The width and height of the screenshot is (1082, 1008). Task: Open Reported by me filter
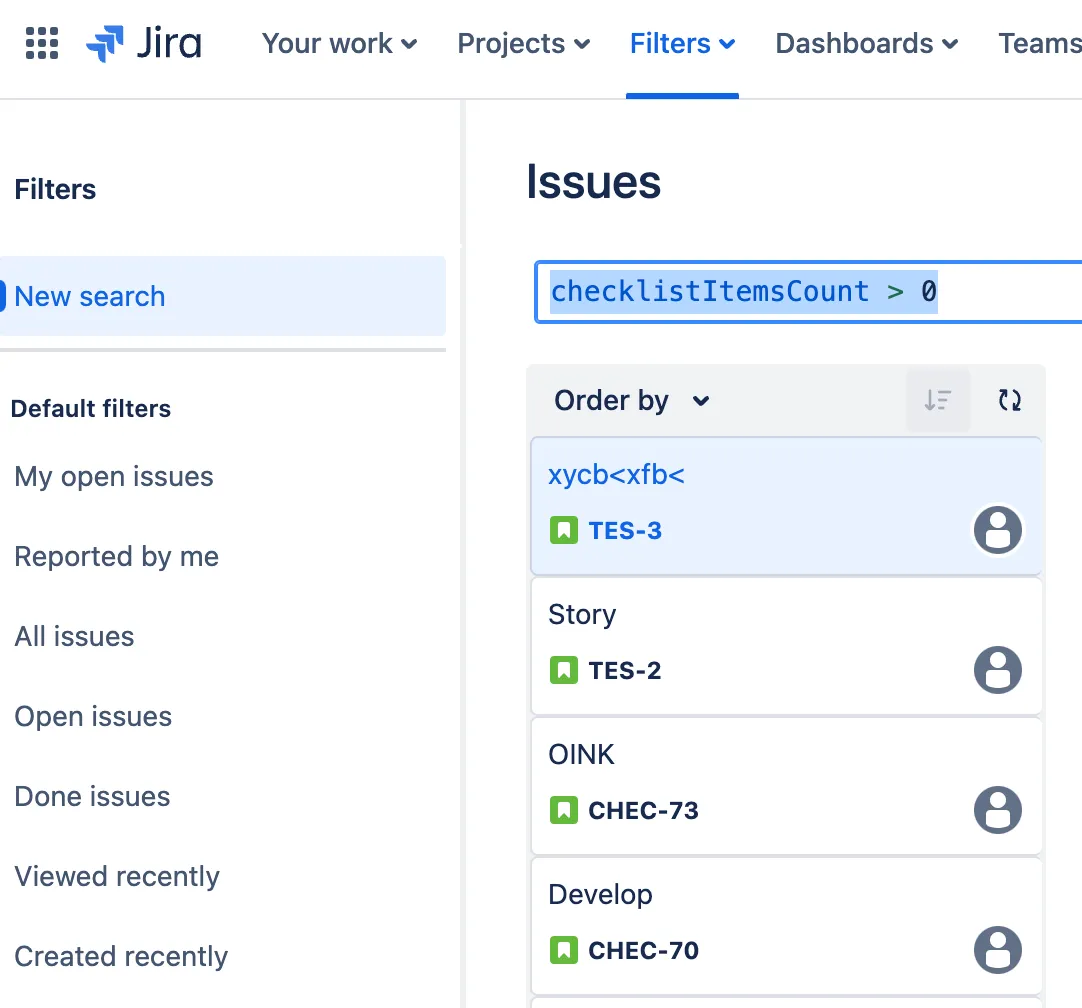click(117, 557)
